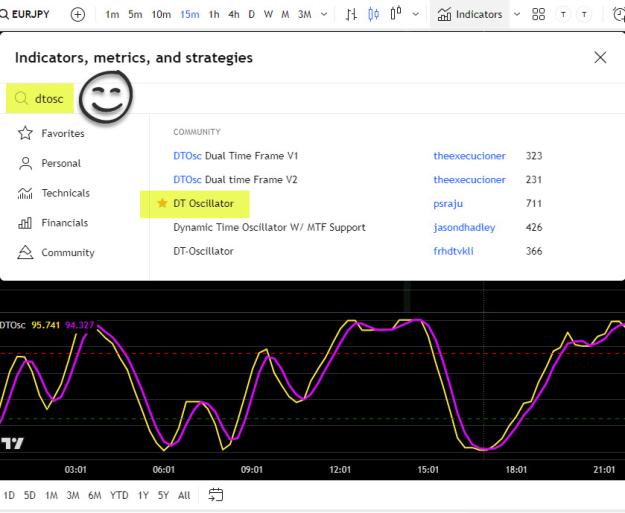Select the 1m timeframe
The height and width of the screenshot is (513, 625).
pyautogui.click(x=112, y=15)
